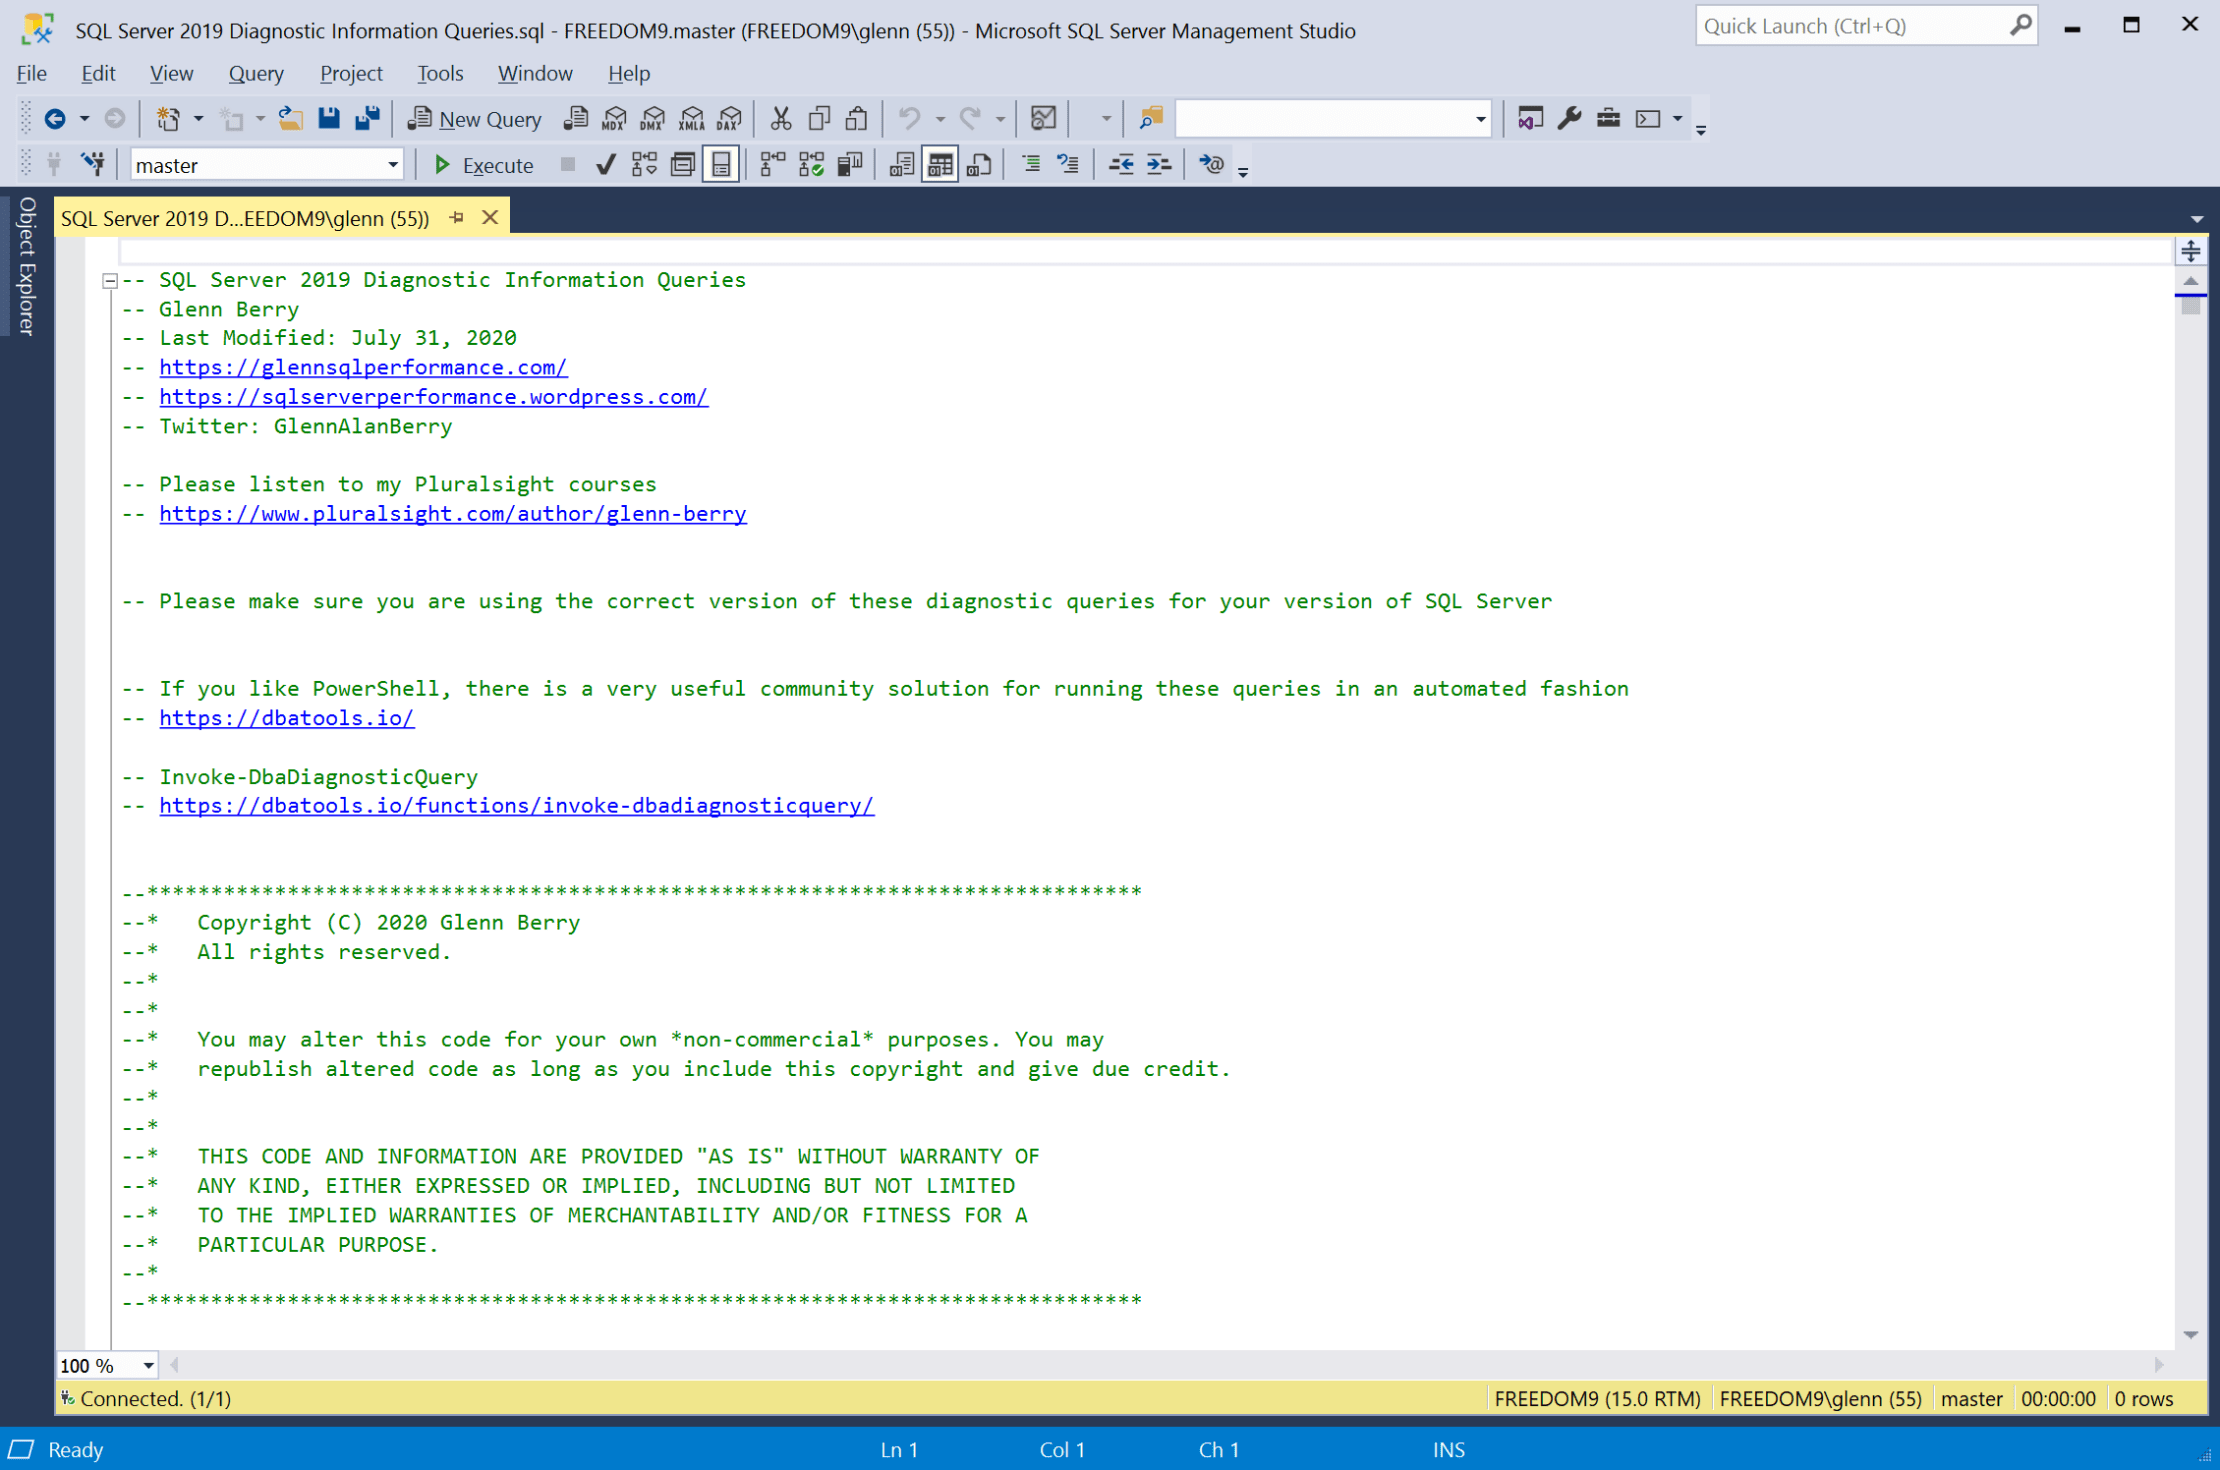Open the Query menu
Image resolution: width=2220 pixels, height=1470 pixels.
tap(255, 73)
